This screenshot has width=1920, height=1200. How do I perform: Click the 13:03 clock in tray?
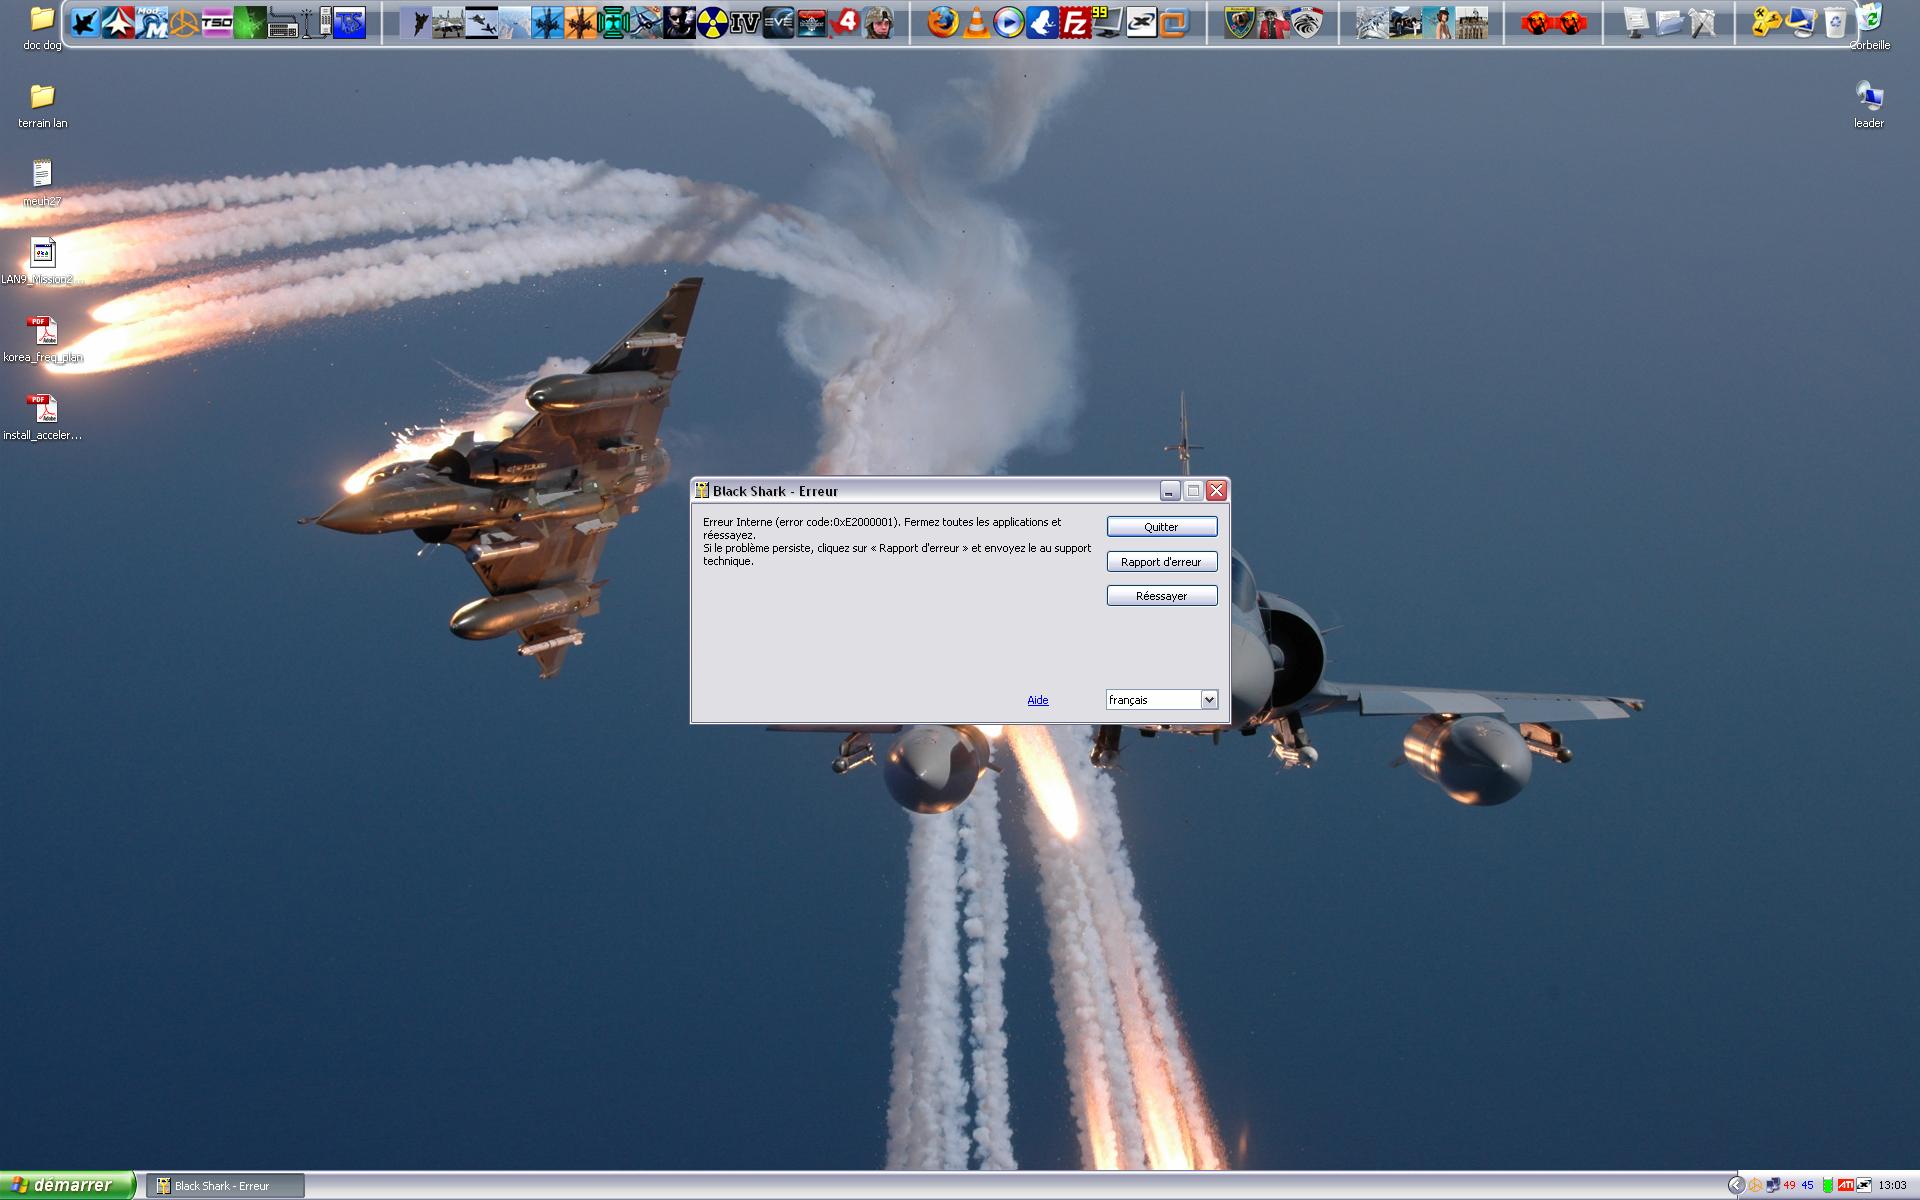[x=1892, y=1186]
